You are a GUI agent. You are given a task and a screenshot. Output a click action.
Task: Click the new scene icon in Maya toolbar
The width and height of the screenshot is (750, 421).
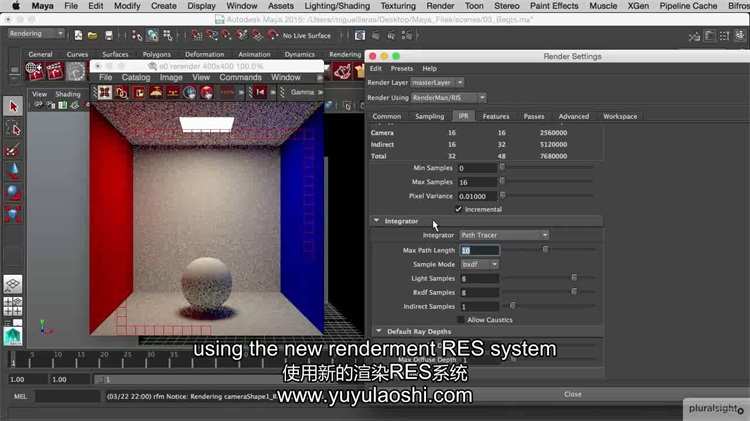point(78,35)
